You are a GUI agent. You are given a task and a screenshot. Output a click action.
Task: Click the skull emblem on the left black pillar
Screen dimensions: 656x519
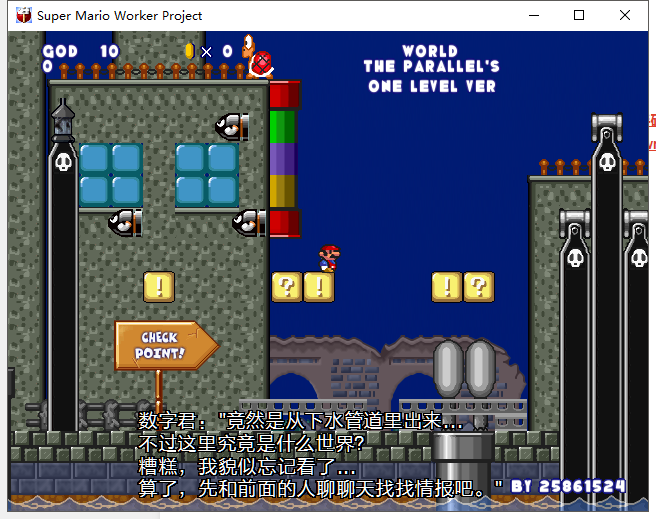click(x=63, y=162)
